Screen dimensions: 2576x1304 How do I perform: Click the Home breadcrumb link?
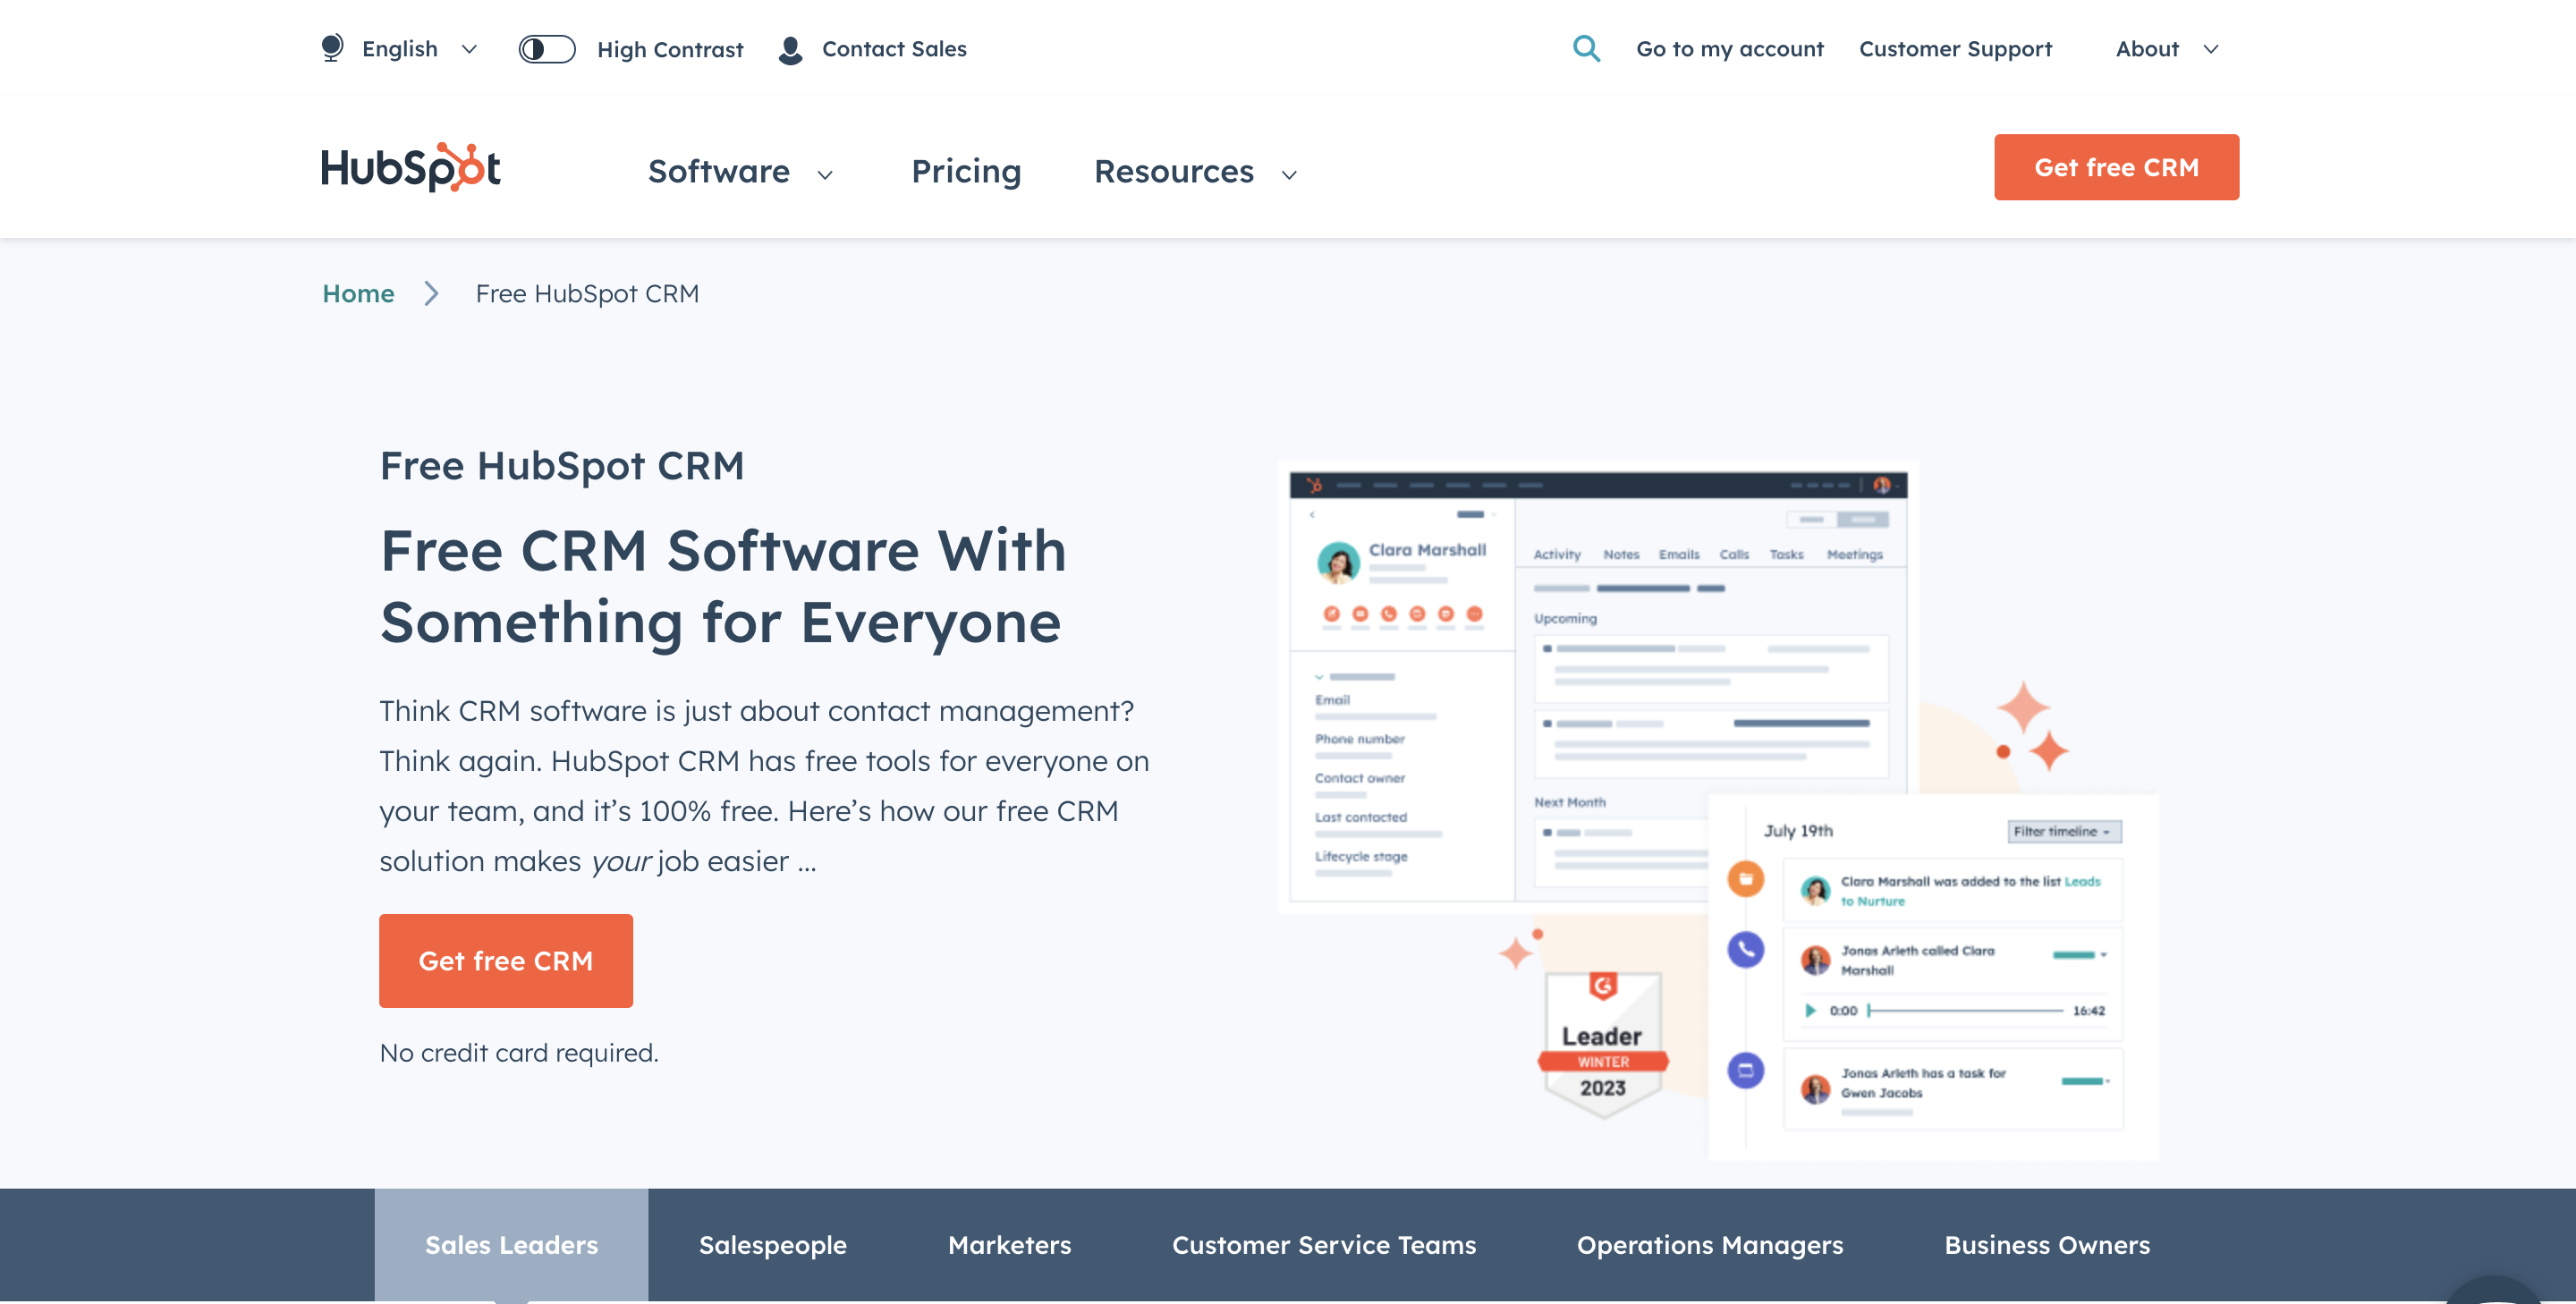(x=358, y=293)
